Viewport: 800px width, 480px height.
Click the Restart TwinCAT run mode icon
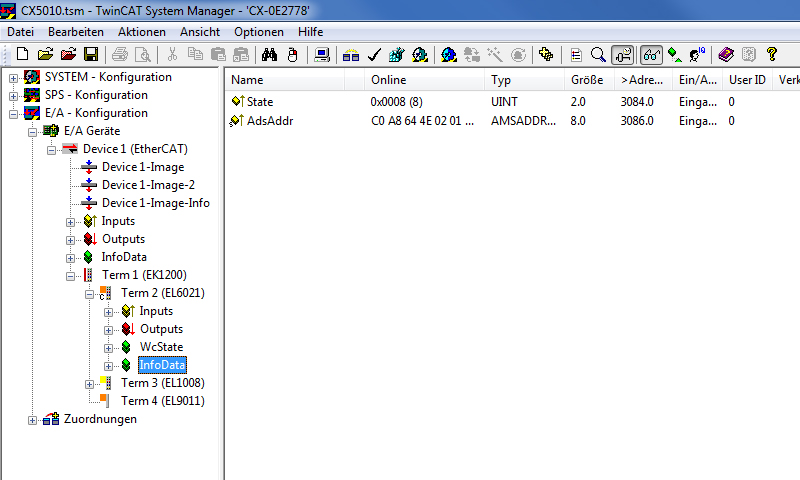coord(420,54)
